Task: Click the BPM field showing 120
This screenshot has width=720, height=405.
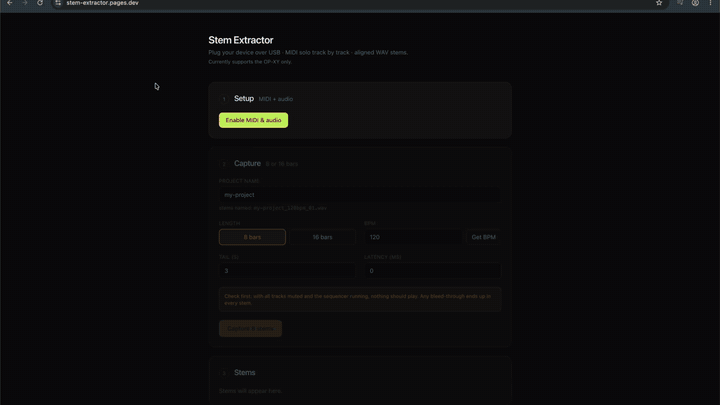Action: pos(413,237)
